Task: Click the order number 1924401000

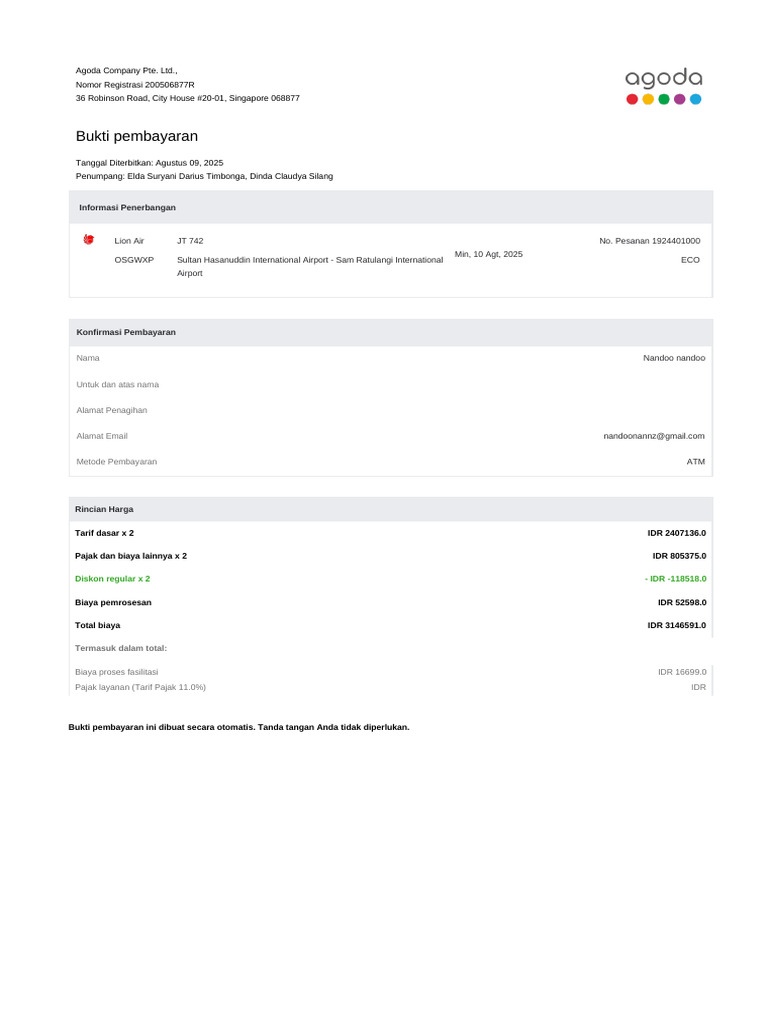Action: tap(676, 241)
